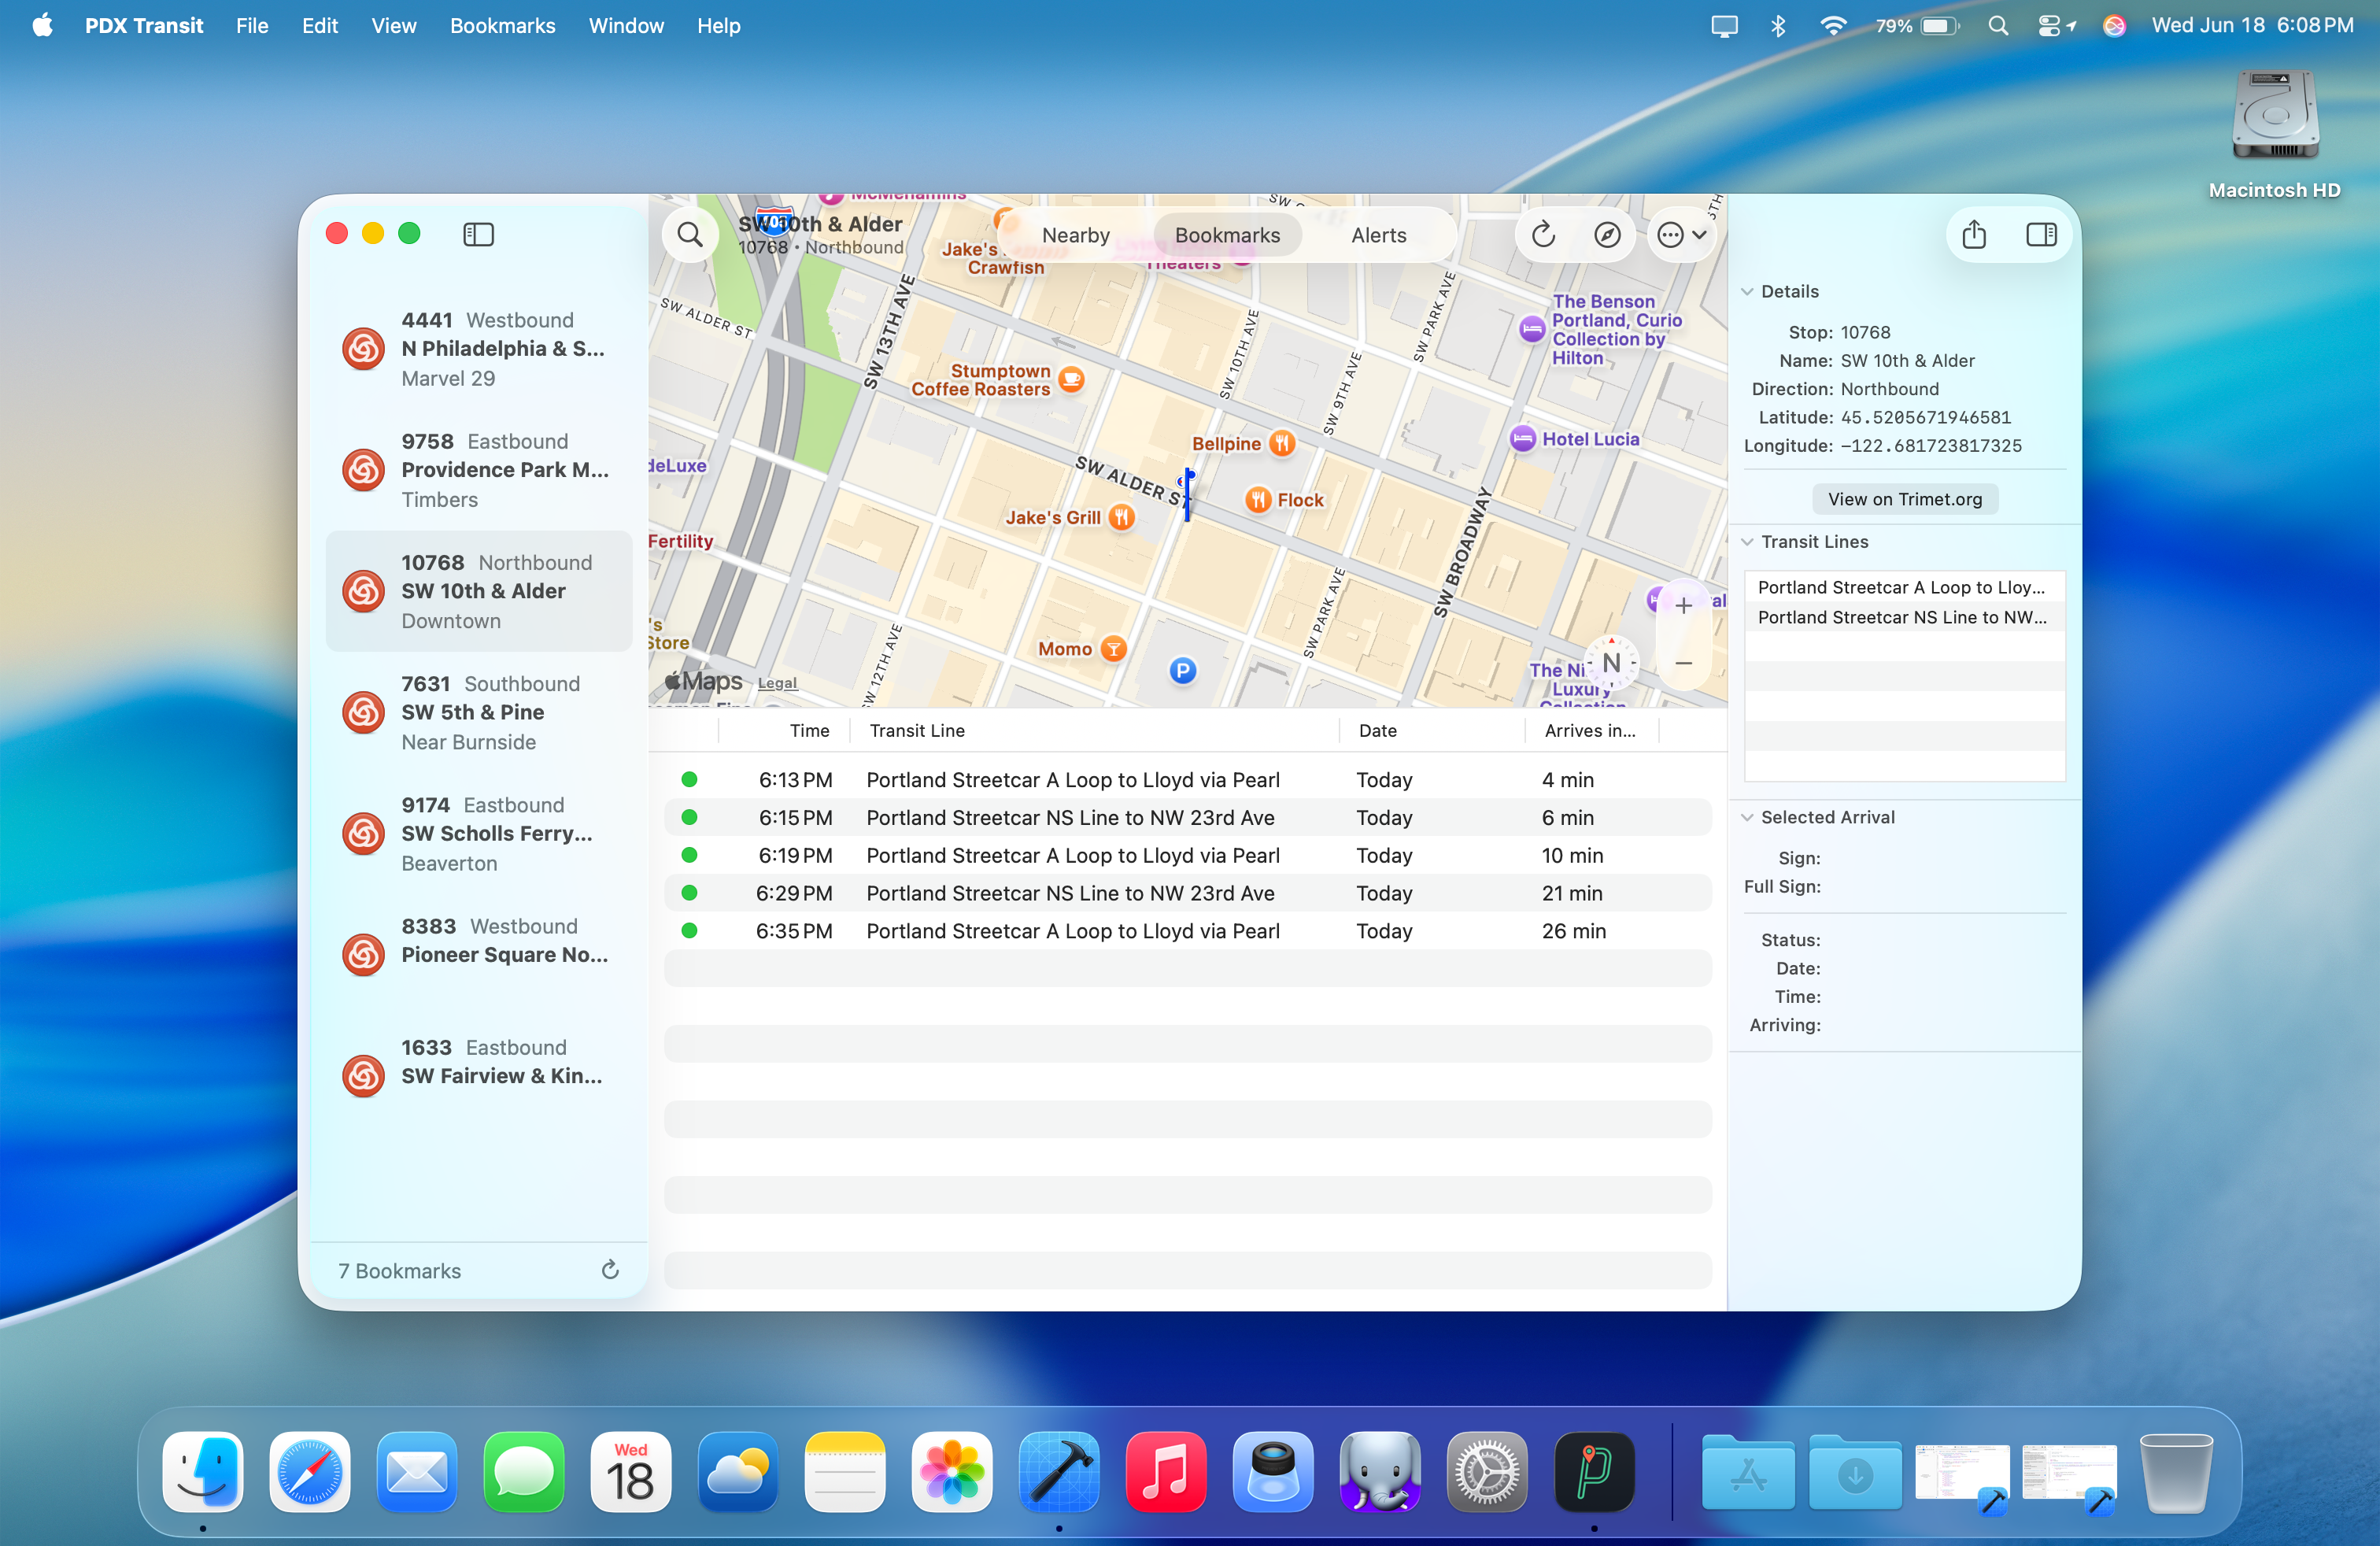Click the Momo bar map pin
Viewport: 2380px width, 1546px height.
tap(1113, 649)
